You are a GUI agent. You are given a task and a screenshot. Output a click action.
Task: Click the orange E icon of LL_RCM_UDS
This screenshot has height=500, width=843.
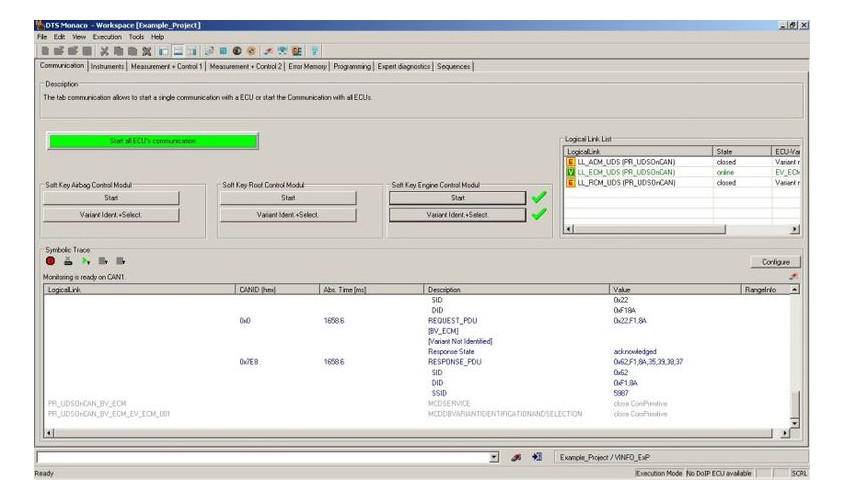570,183
